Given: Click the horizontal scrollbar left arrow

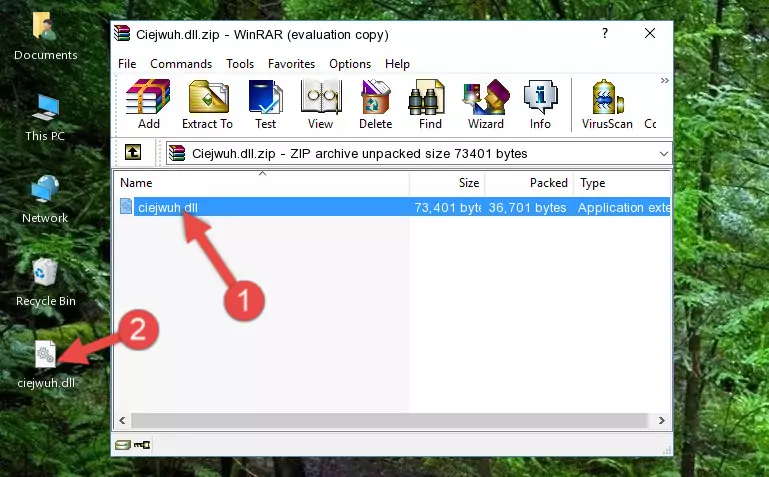Looking at the screenshot, I should pos(123,421).
